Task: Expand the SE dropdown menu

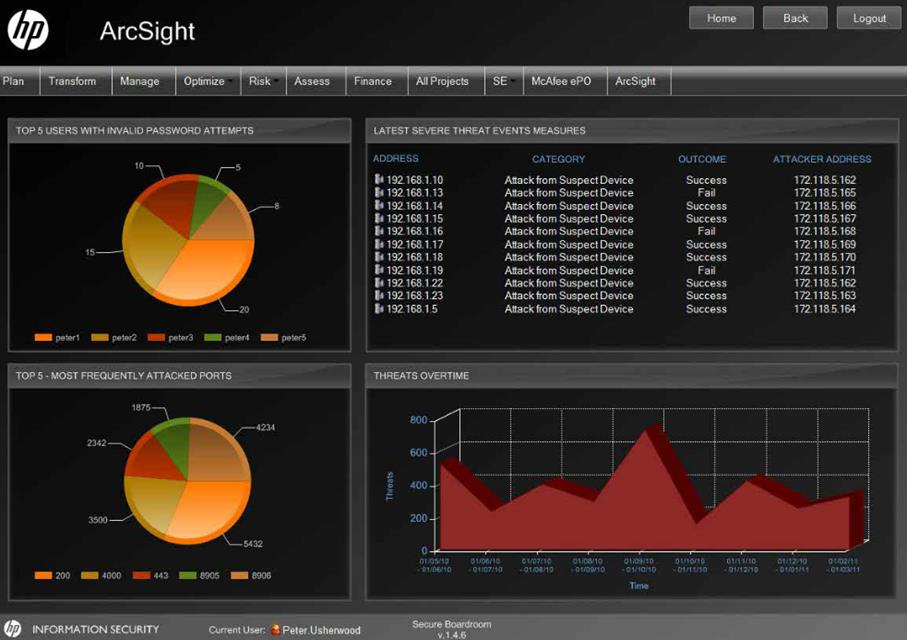Action: [503, 81]
